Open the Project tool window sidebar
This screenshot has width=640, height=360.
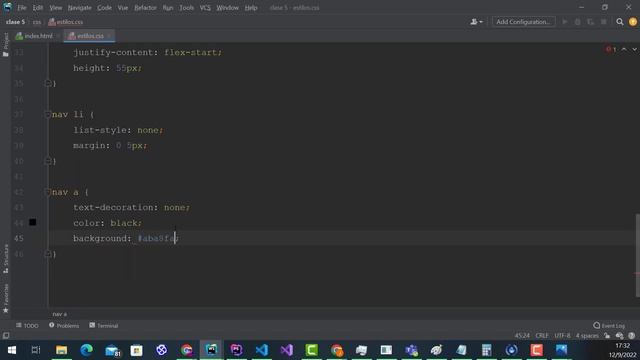coord(5,44)
